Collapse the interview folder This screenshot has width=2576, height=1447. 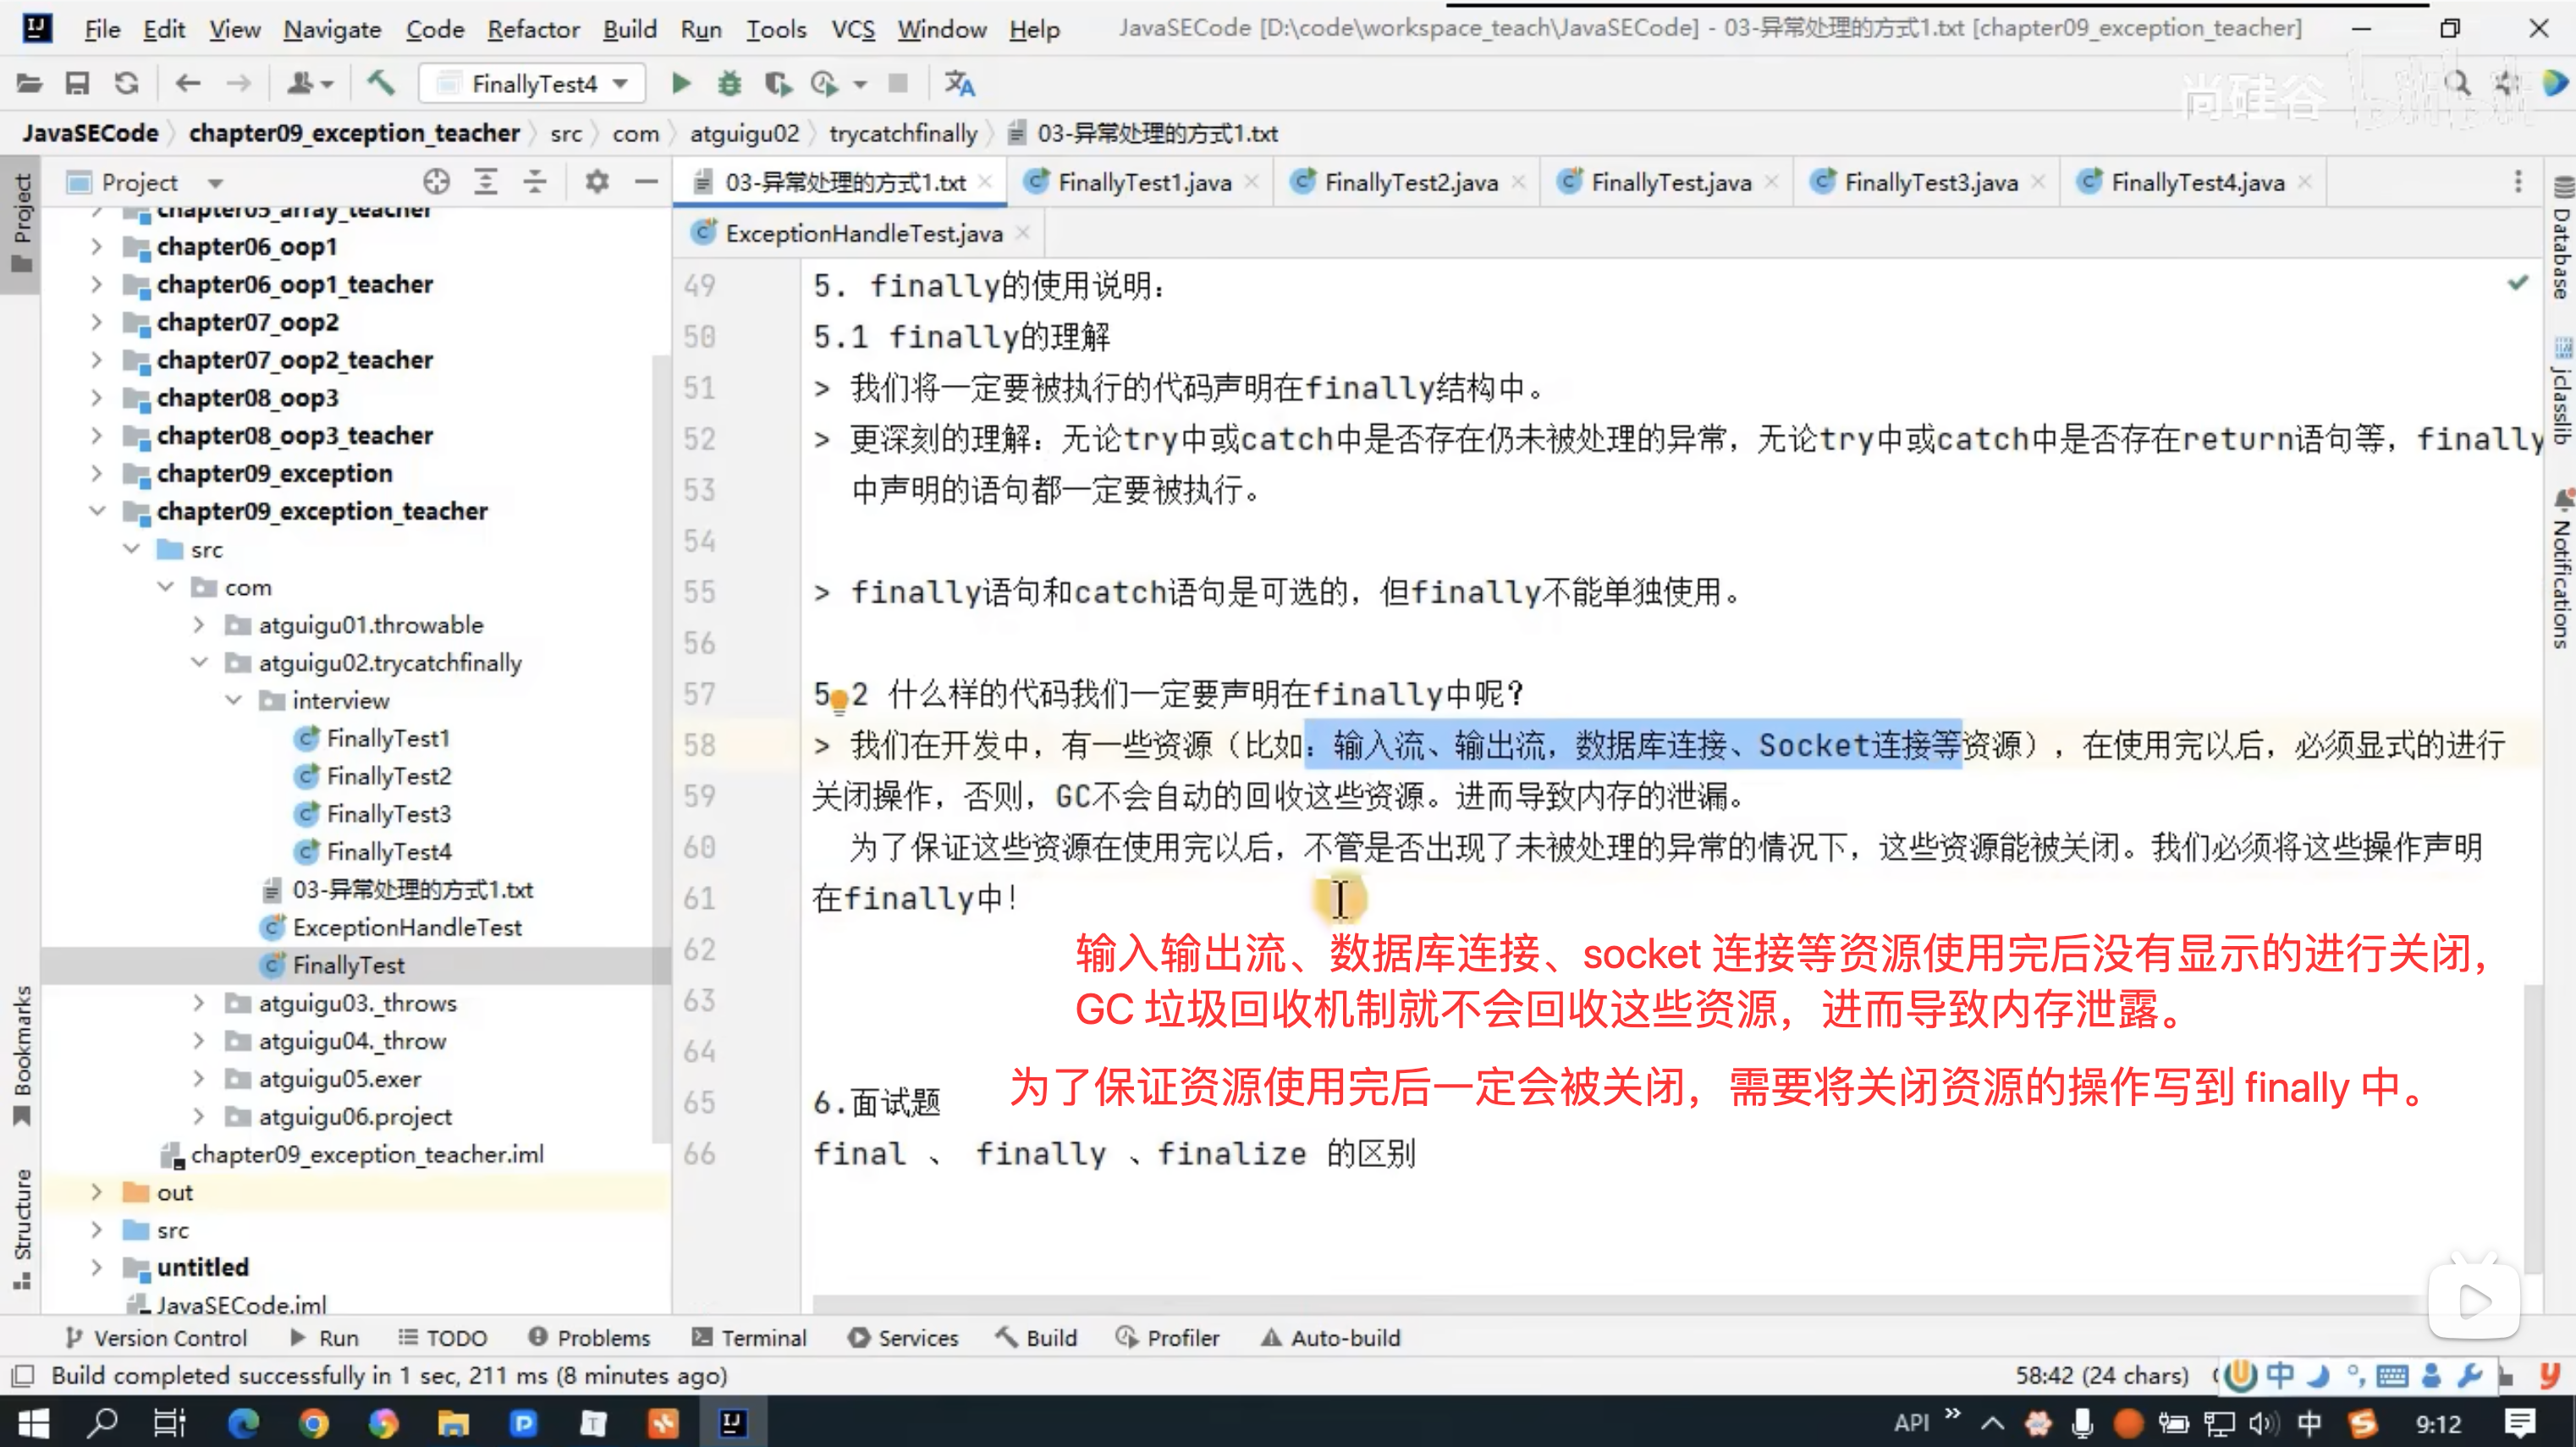click(233, 701)
